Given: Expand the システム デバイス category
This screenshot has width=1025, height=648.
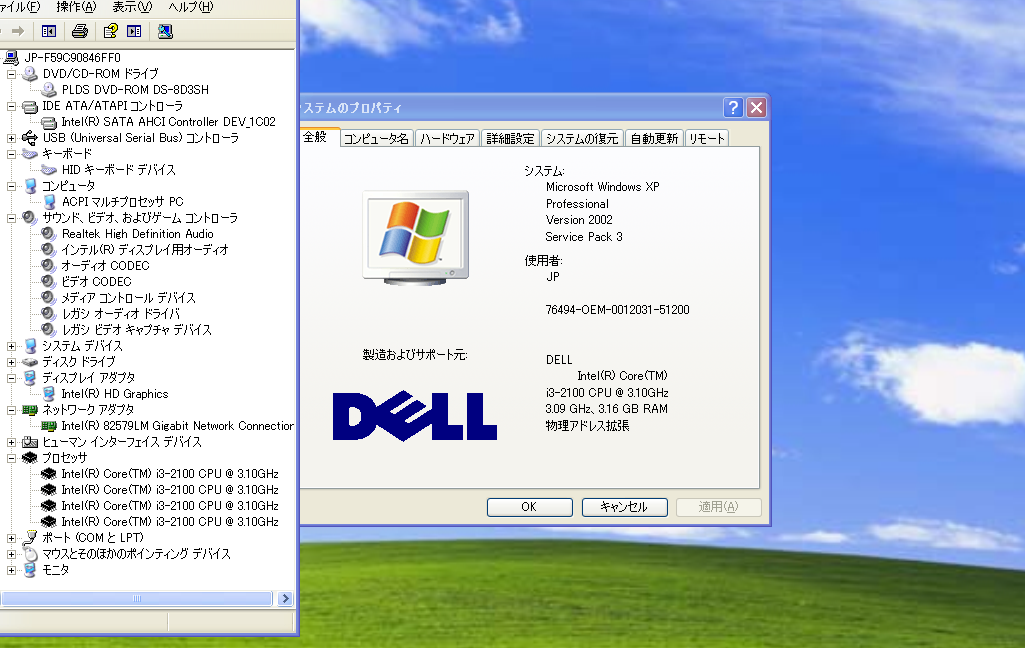Looking at the screenshot, I should click(11, 346).
